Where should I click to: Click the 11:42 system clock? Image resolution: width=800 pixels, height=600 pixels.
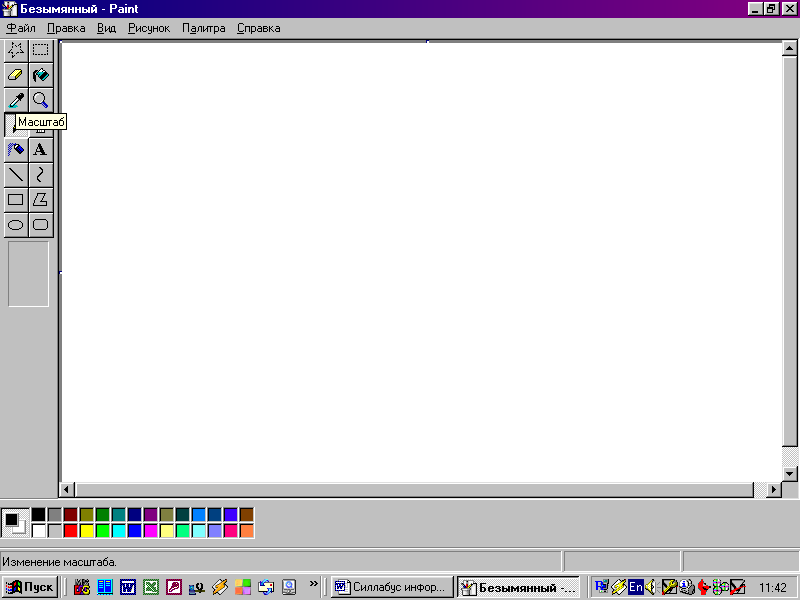pyautogui.click(x=773, y=588)
